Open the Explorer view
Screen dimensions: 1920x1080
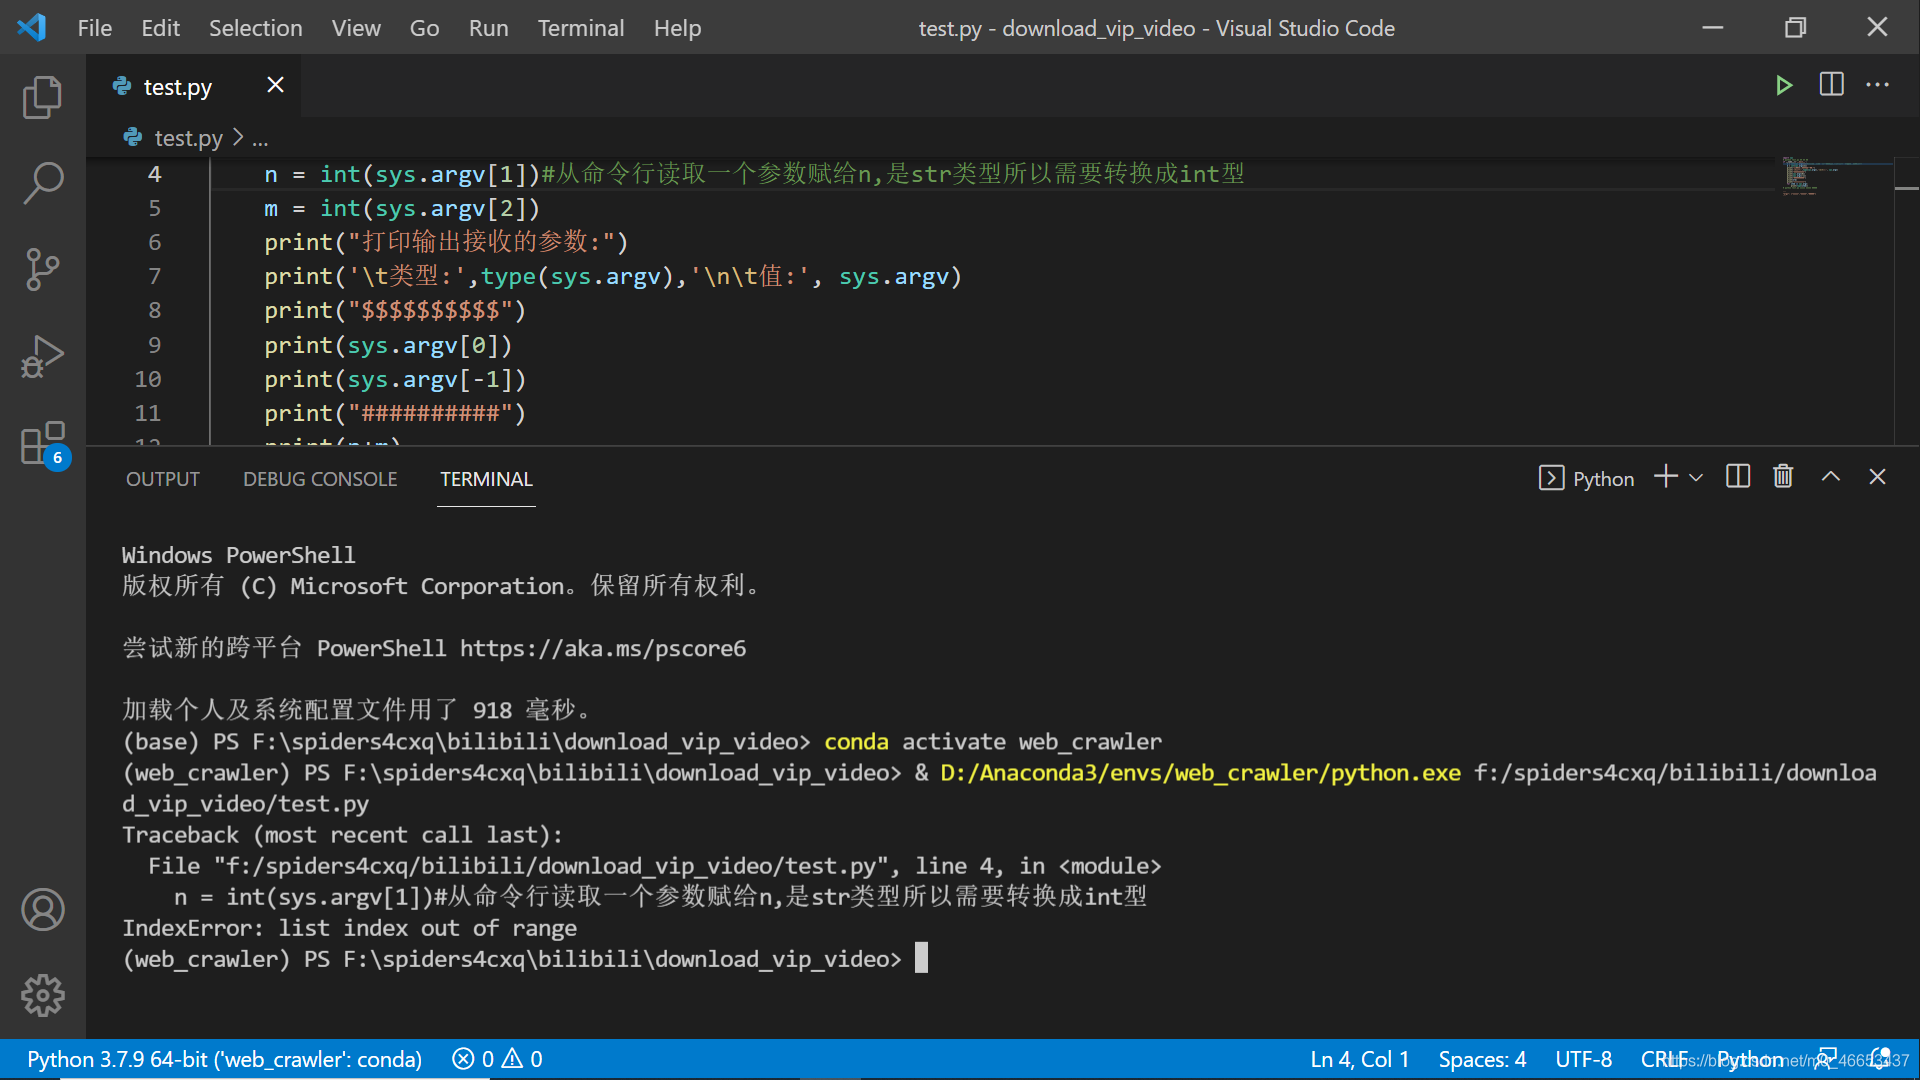coord(42,97)
